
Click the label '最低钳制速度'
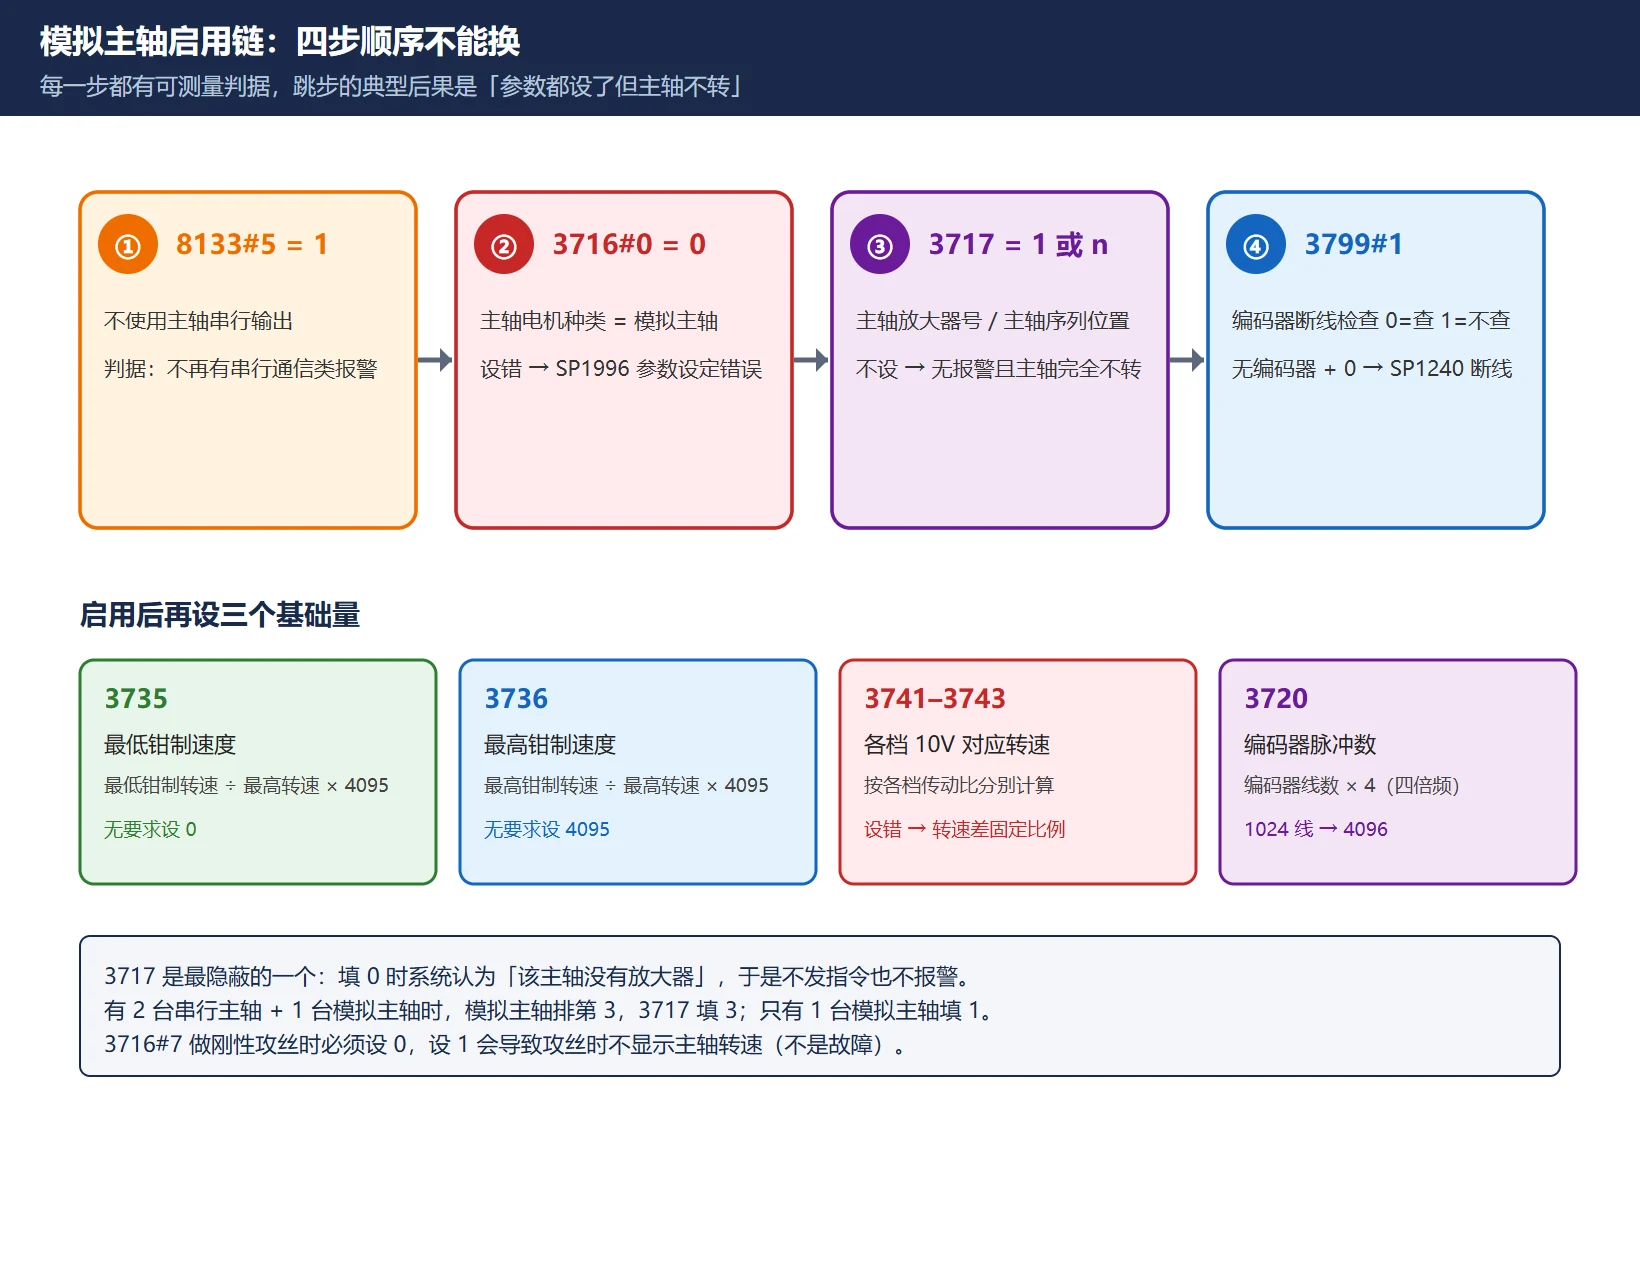(x=170, y=745)
